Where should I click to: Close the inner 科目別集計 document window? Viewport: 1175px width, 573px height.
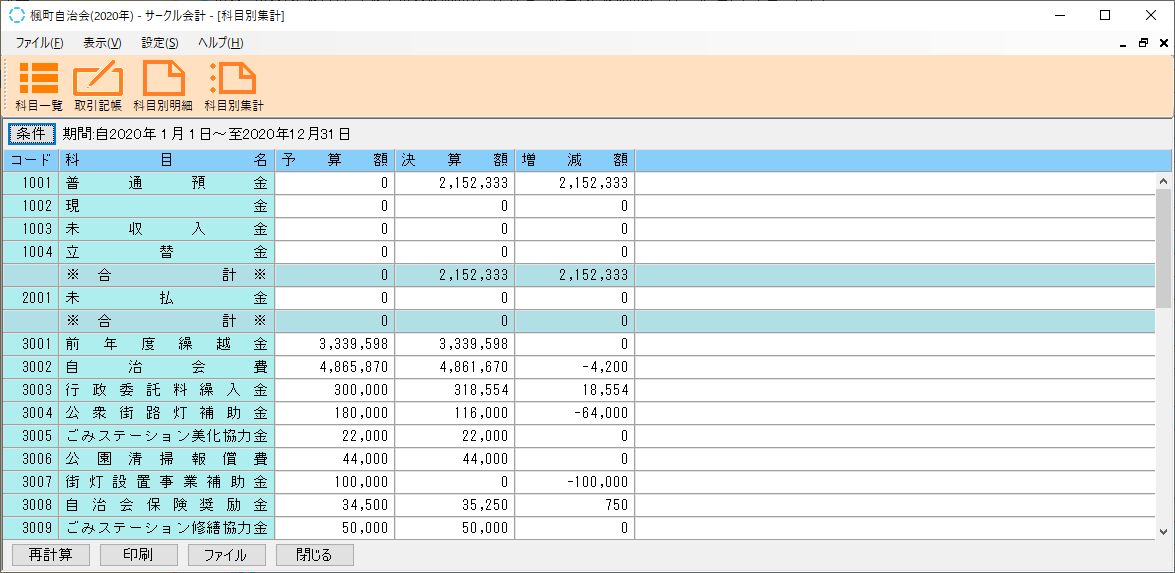pos(1163,43)
